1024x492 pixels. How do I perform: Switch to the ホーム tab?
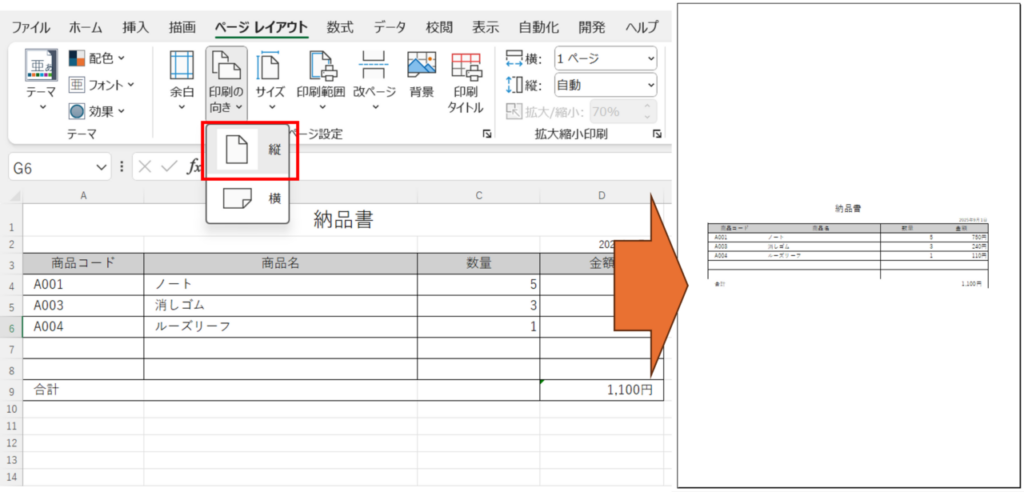coord(86,27)
